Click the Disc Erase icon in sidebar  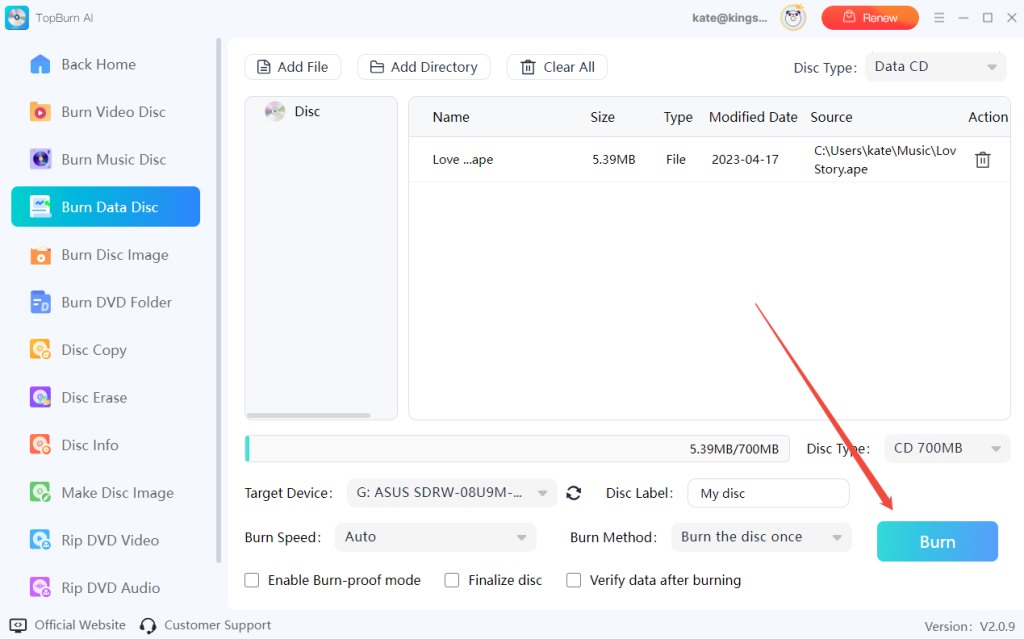[40, 398]
